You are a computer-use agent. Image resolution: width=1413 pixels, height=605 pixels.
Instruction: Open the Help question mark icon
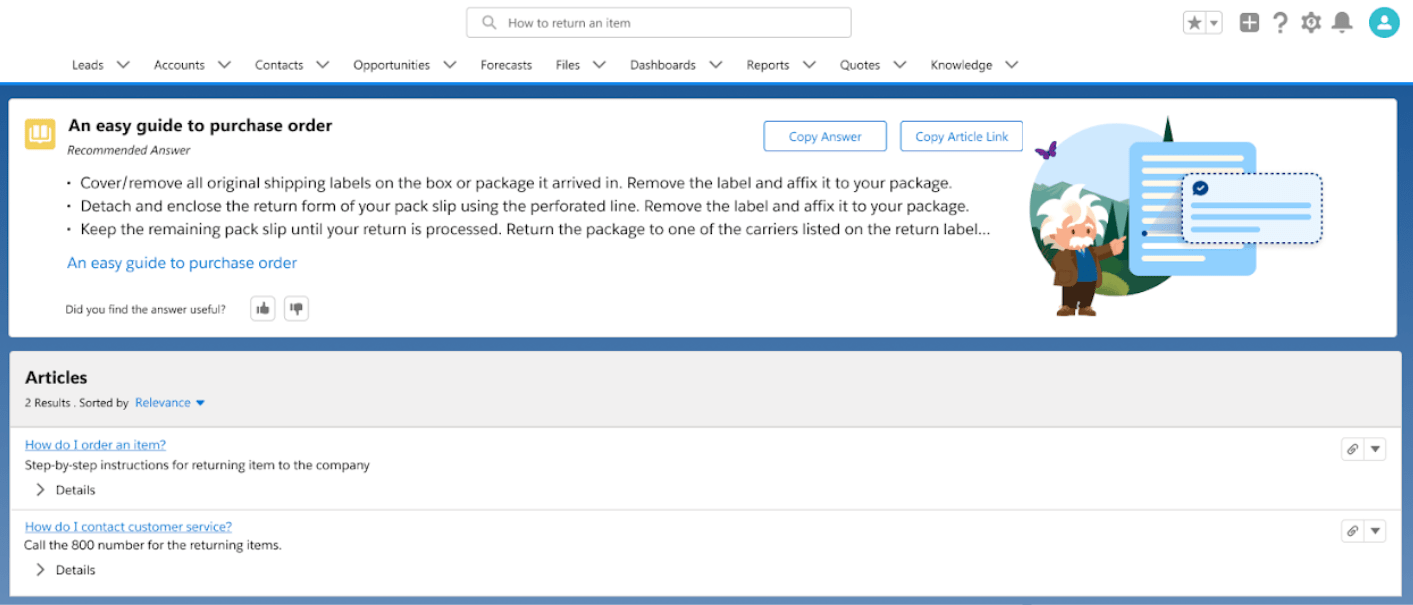1280,23
